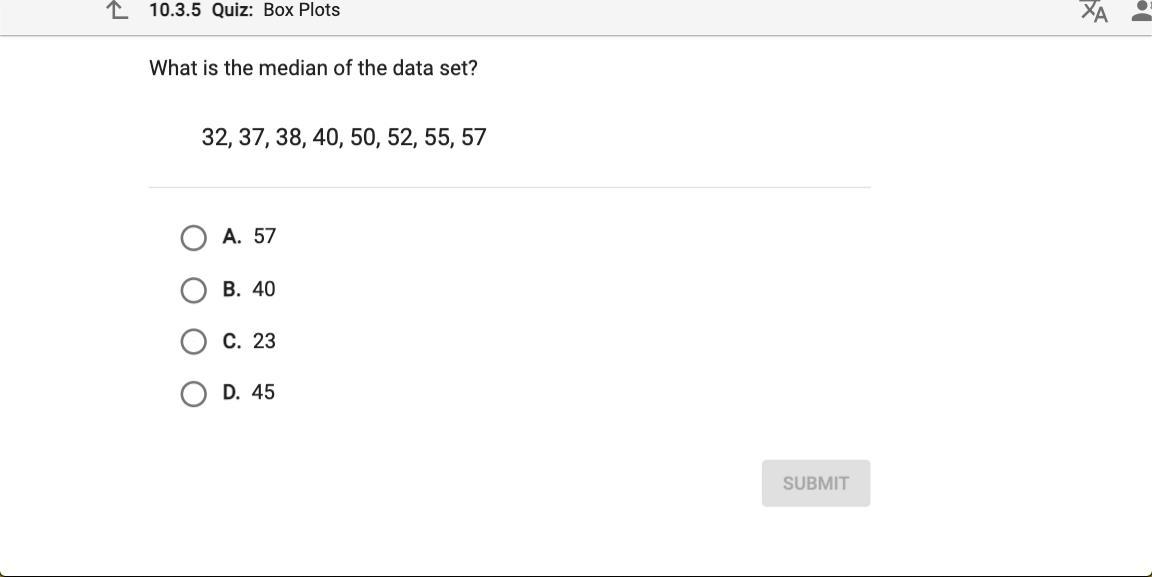This screenshot has height=577, width=1152.
Task: Click the bold letter label D.
Action: click(x=231, y=393)
